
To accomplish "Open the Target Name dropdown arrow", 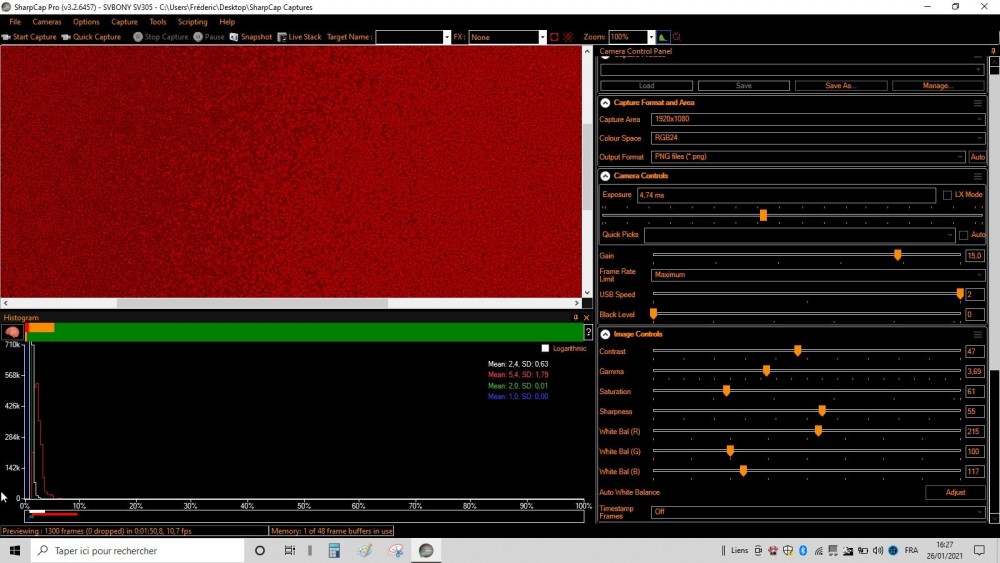I will click(446, 37).
